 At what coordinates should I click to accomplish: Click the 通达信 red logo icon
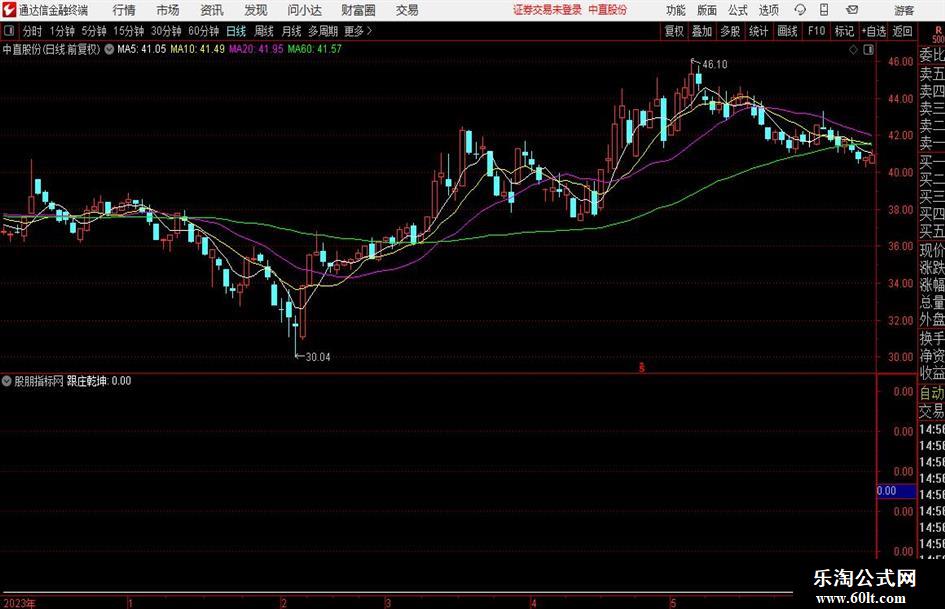click(9, 10)
